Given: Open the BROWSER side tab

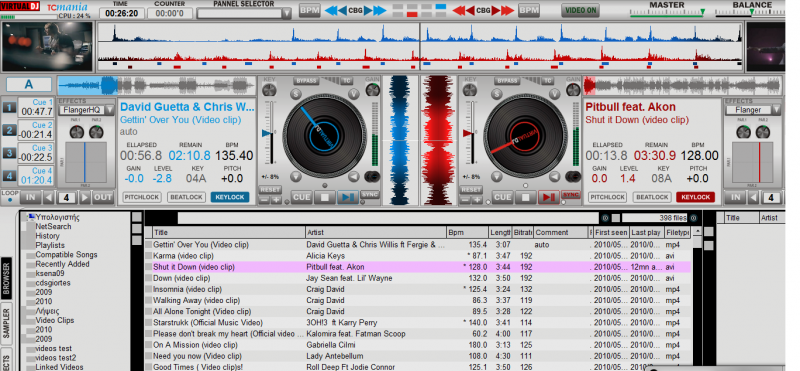Looking at the screenshot, I should [x=7, y=279].
